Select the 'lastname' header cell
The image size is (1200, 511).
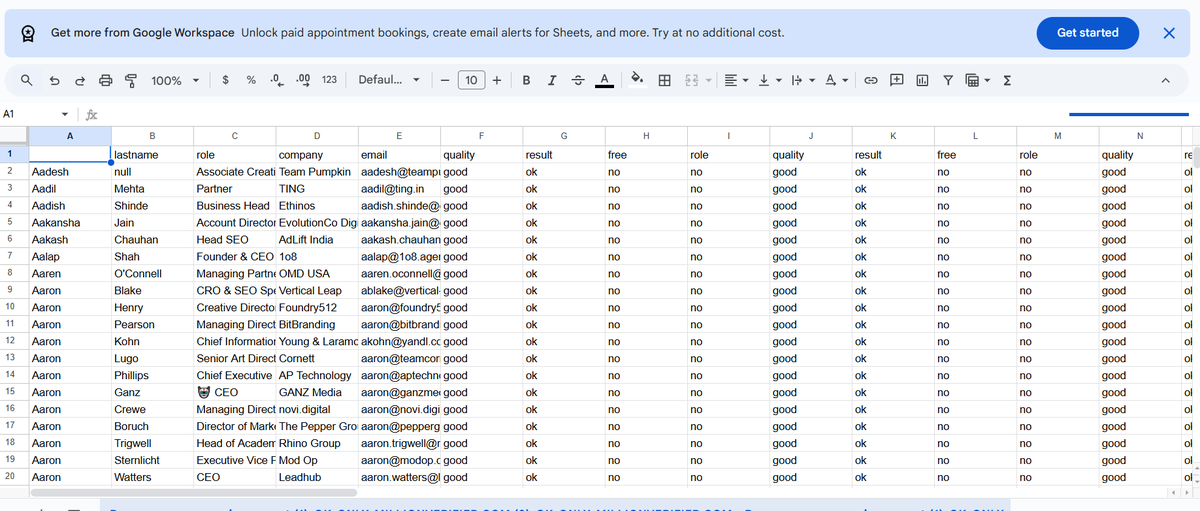tap(151, 155)
